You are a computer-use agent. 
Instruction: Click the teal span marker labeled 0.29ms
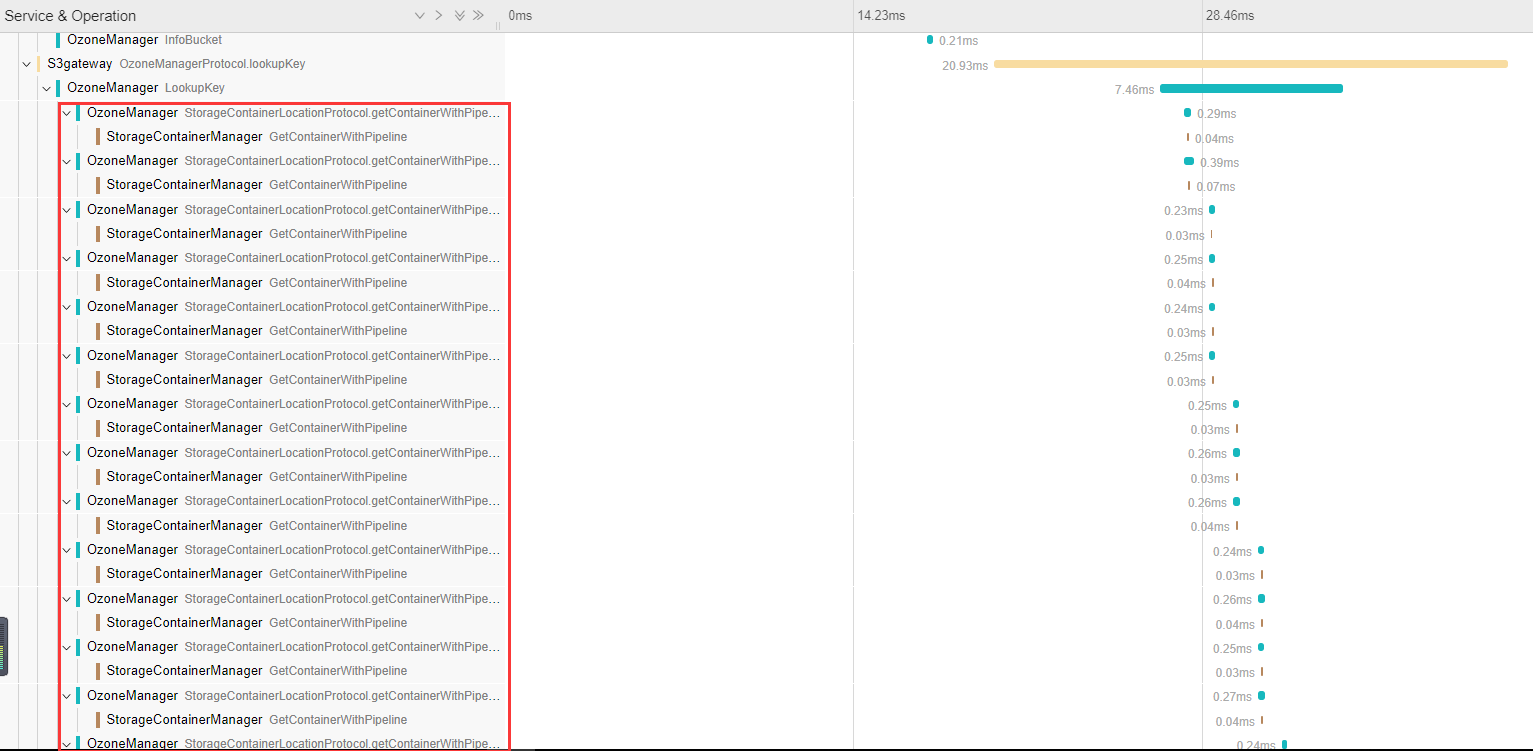(1187, 113)
